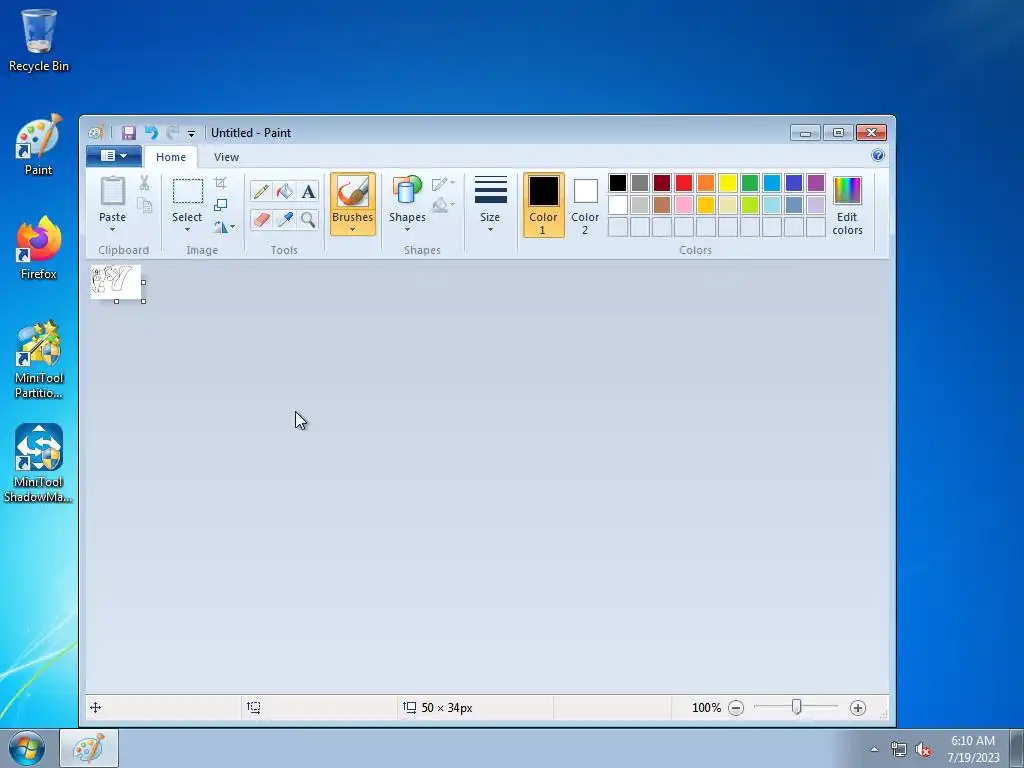Switch to the View ribbon tab
This screenshot has width=1024, height=768.
click(227, 157)
